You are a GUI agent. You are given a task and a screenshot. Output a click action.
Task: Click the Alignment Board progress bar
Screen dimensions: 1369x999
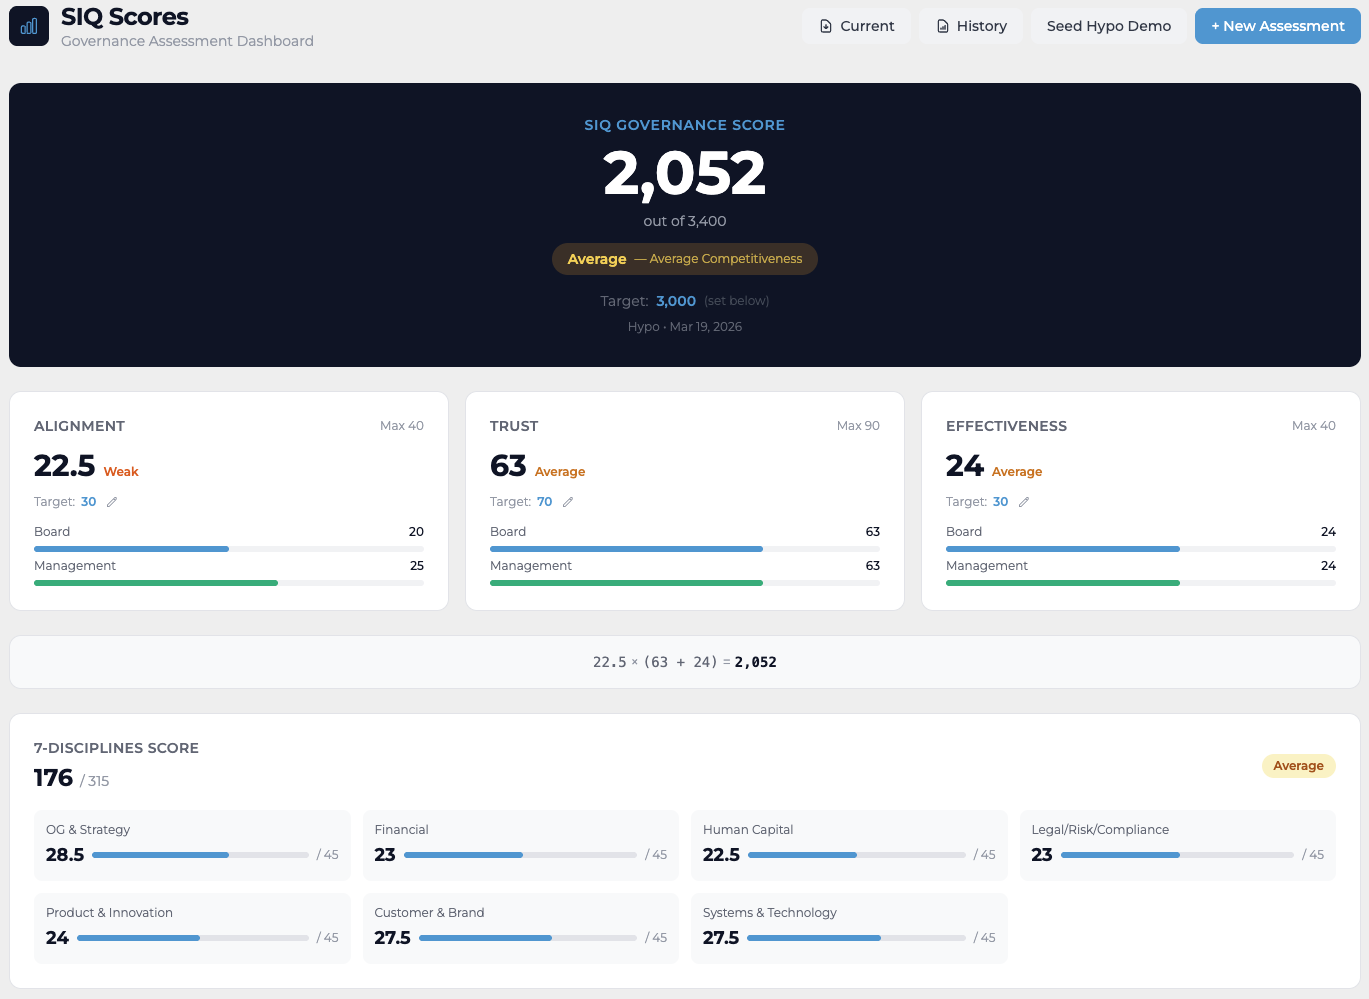coord(228,549)
